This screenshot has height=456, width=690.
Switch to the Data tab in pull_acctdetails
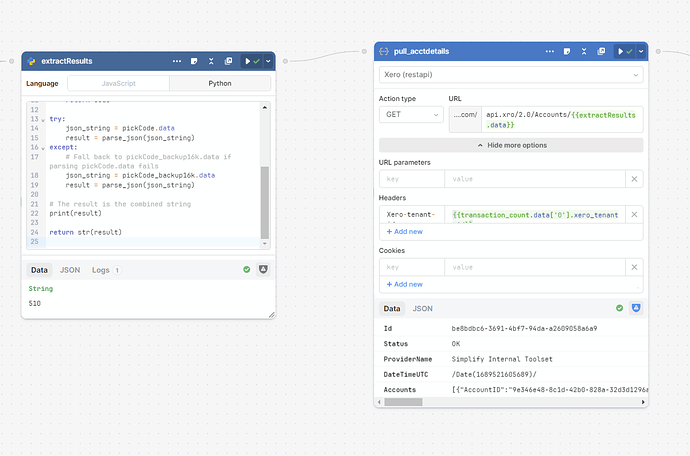pyautogui.click(x=392, y=309)
